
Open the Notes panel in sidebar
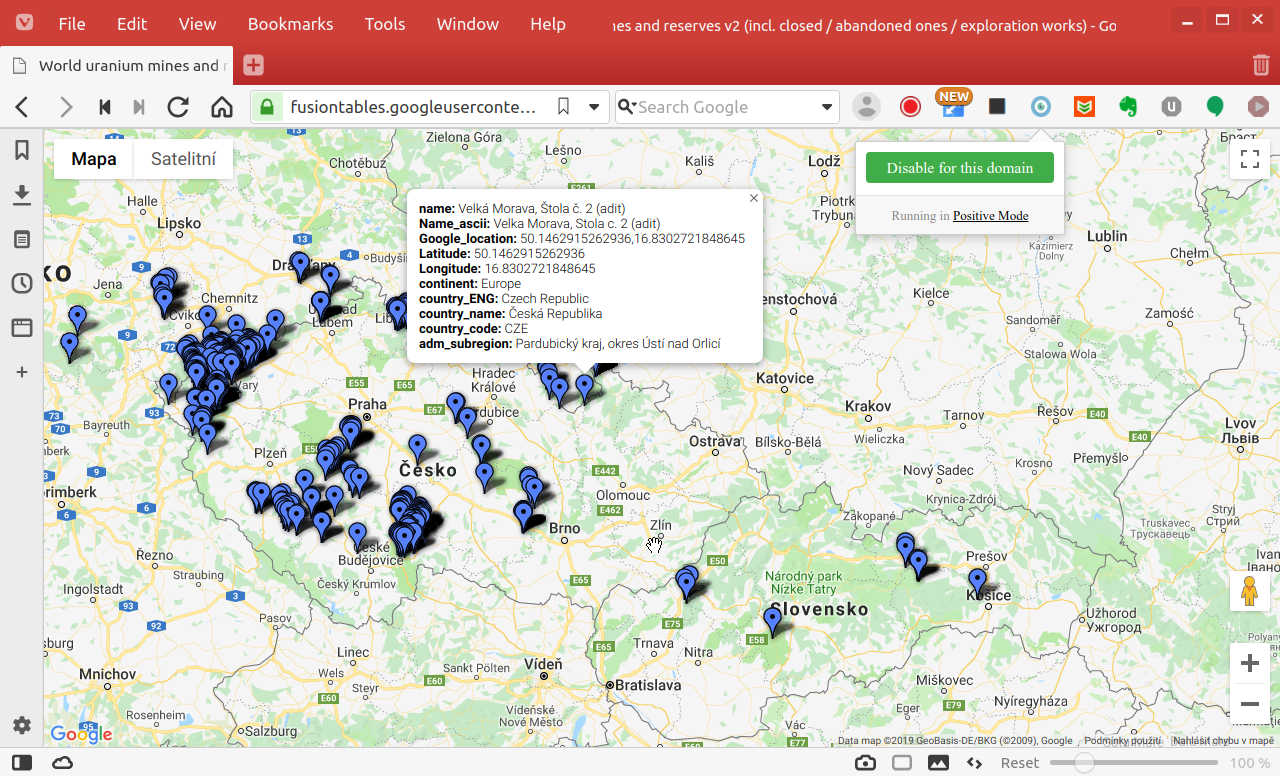(21, 239)
